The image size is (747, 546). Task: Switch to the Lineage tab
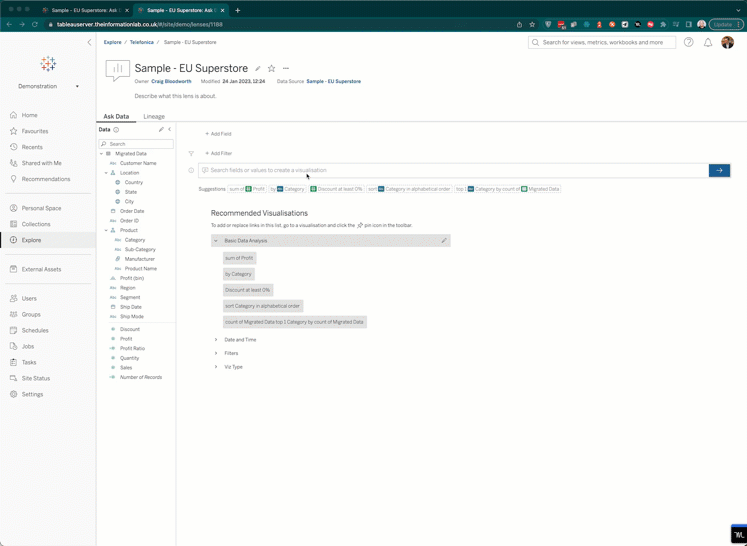point(154,116)
